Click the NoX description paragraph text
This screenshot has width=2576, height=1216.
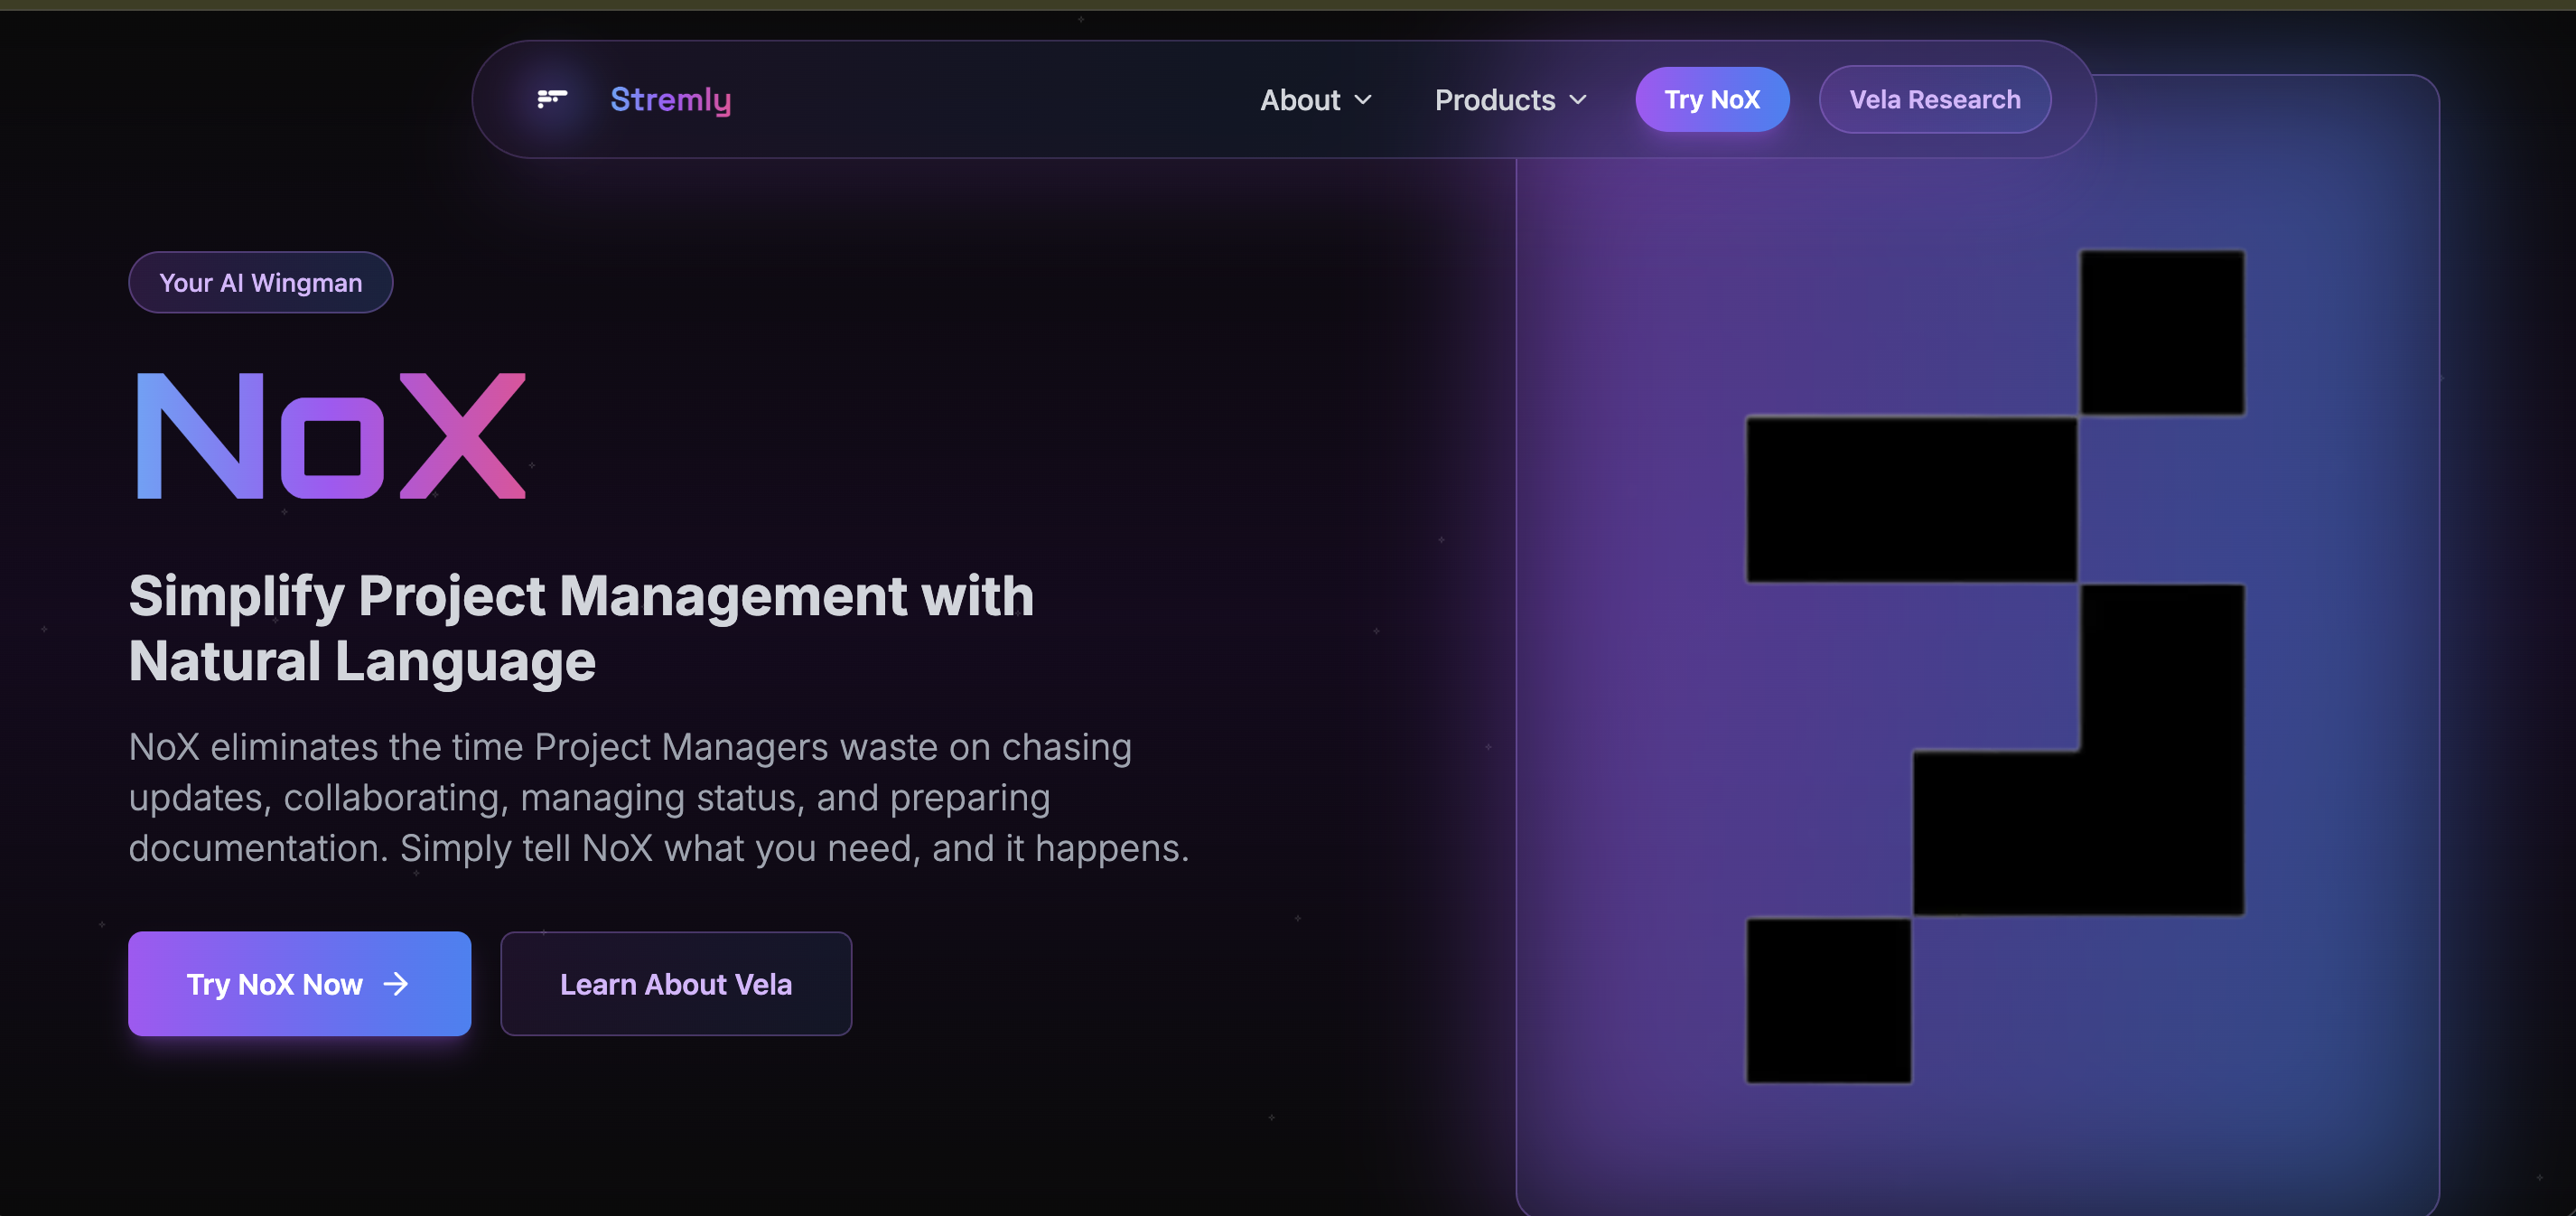point(658,797)
